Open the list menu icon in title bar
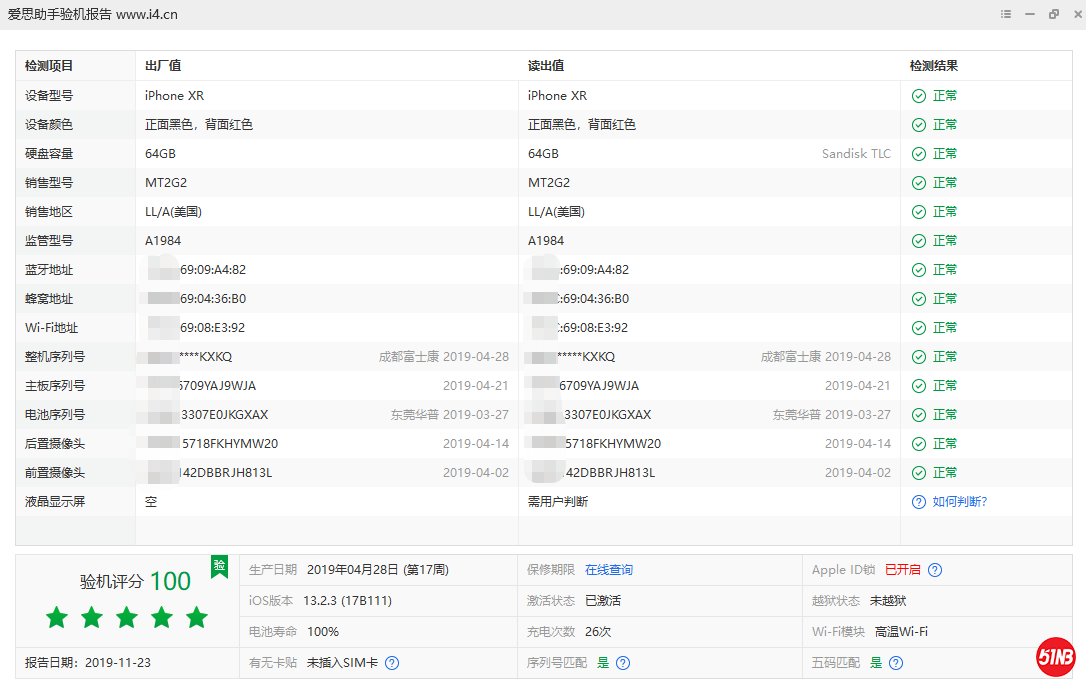Image resolution: width=1086 pixels, height=687 pixels. click(1005, 14)
